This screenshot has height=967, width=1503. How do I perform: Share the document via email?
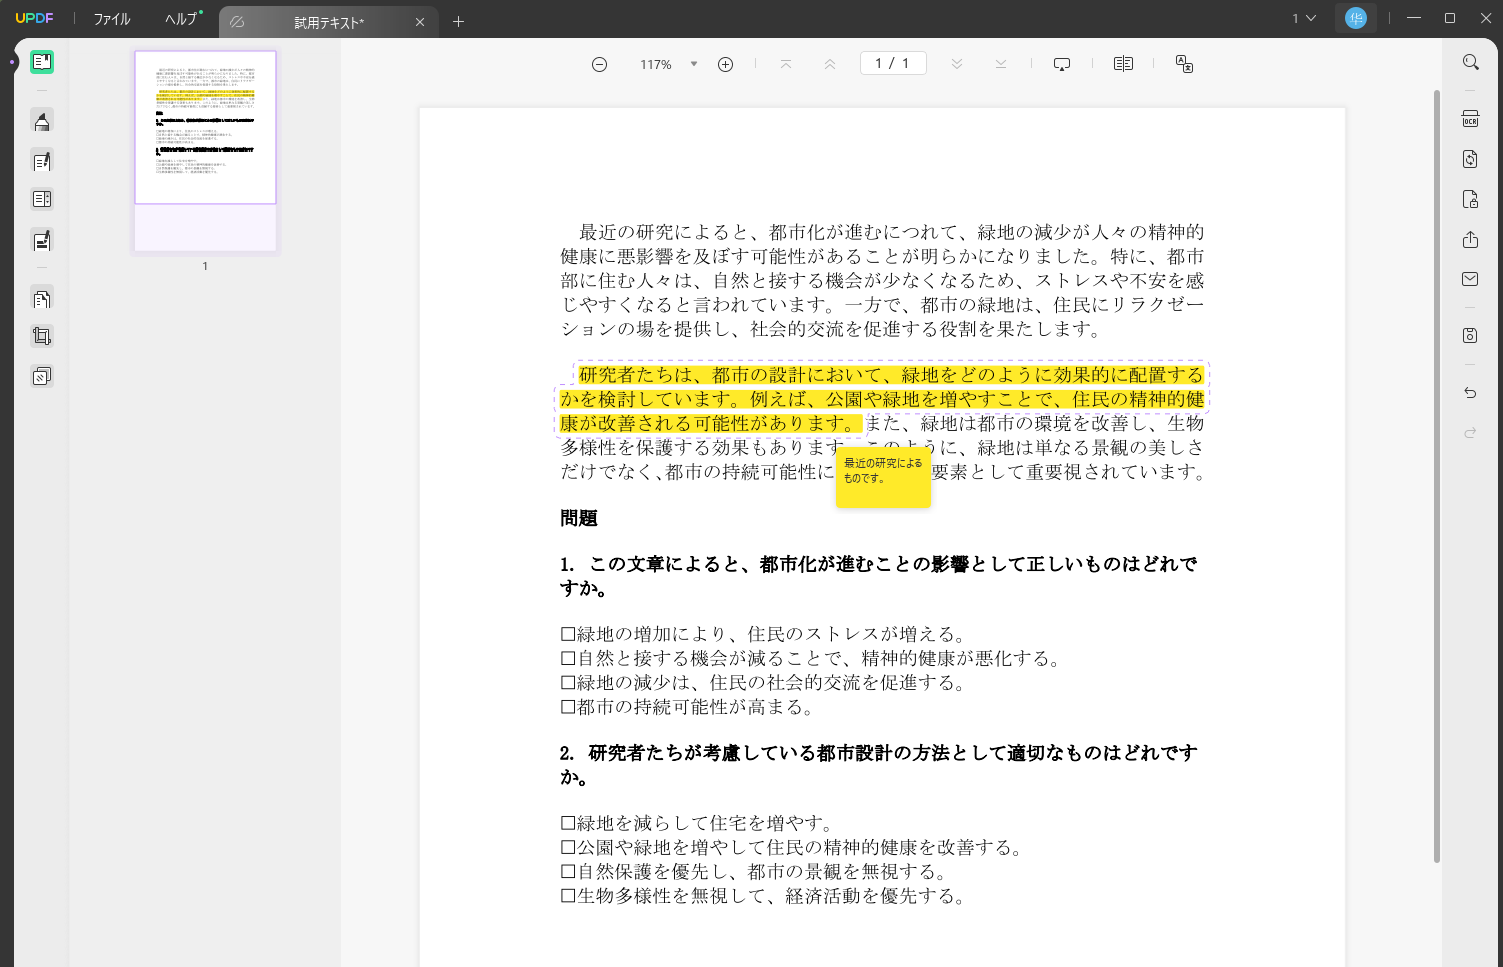coord(1470,279)
